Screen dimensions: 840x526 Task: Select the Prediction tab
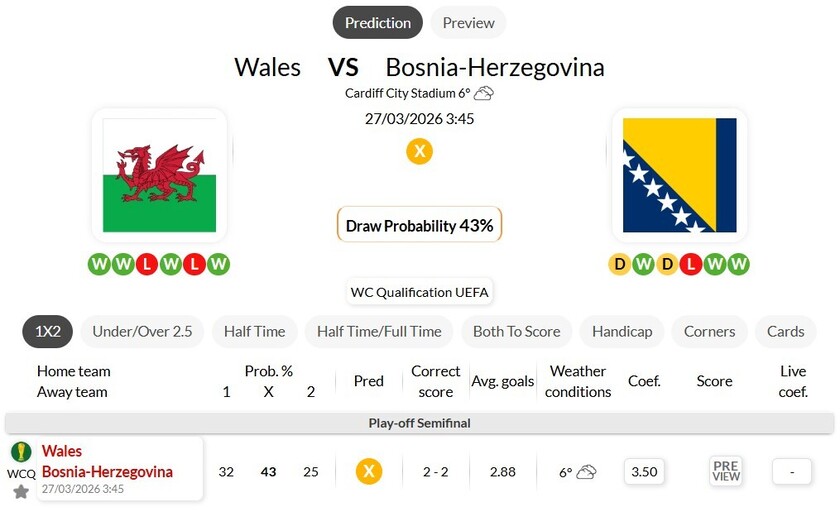coord(378,23)
